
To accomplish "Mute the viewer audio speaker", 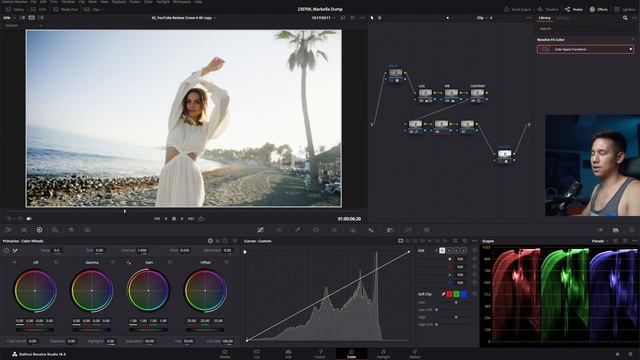I will click(29, 219).
